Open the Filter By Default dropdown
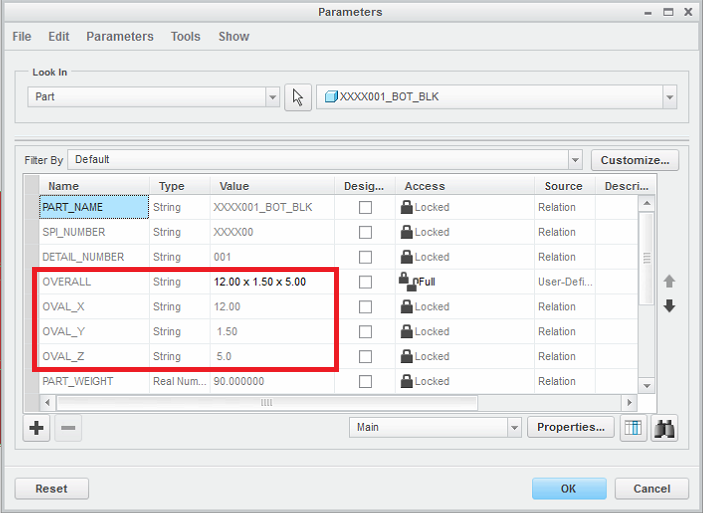 click(575, 160)
